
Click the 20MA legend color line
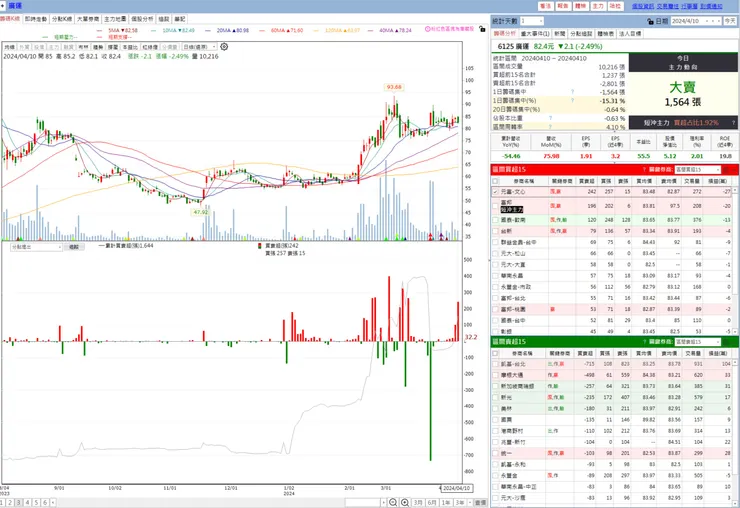point(208,30)
